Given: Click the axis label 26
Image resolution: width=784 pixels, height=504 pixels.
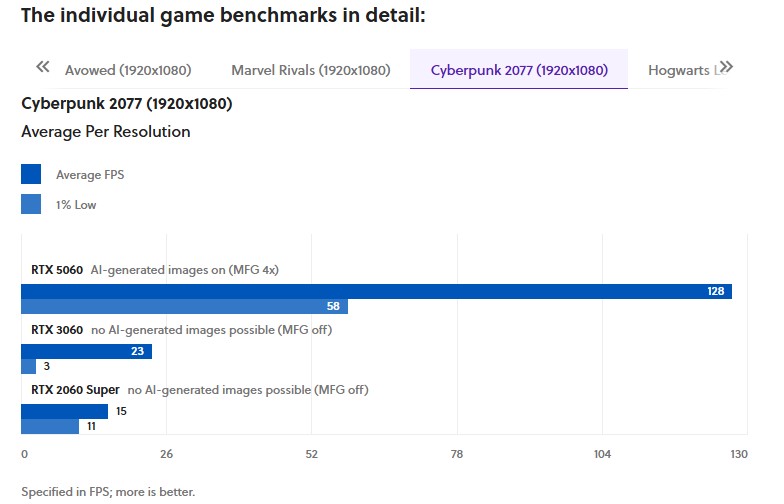Looking at the screenshot, I should tap(166, 454).
